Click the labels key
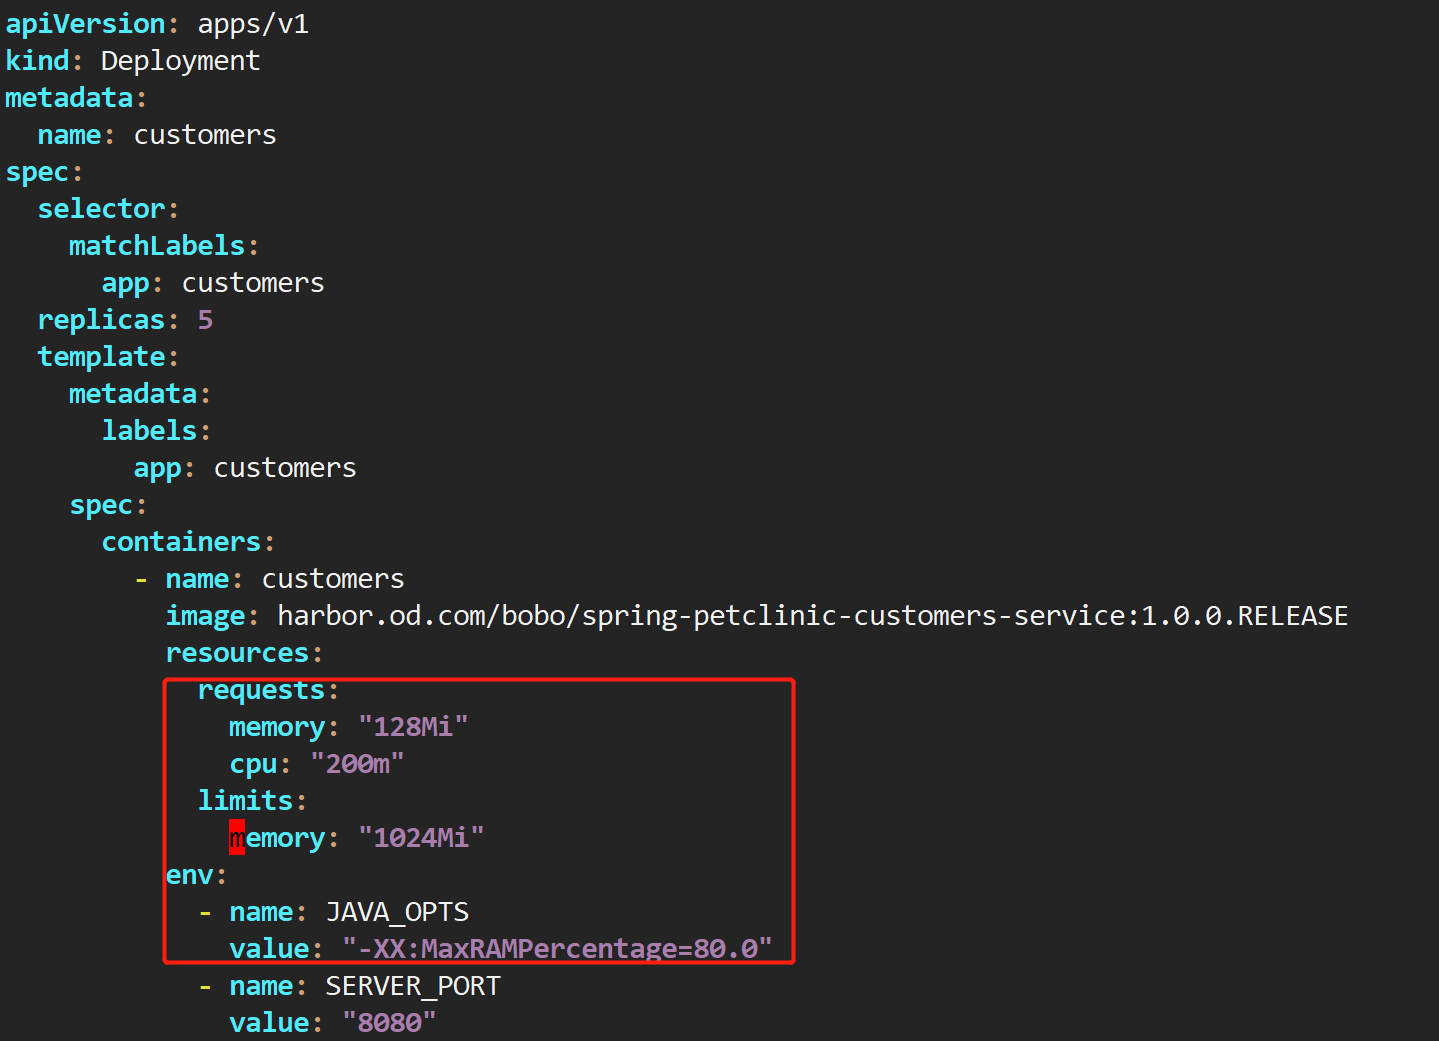The image size is (1439, 1041). 149,431
